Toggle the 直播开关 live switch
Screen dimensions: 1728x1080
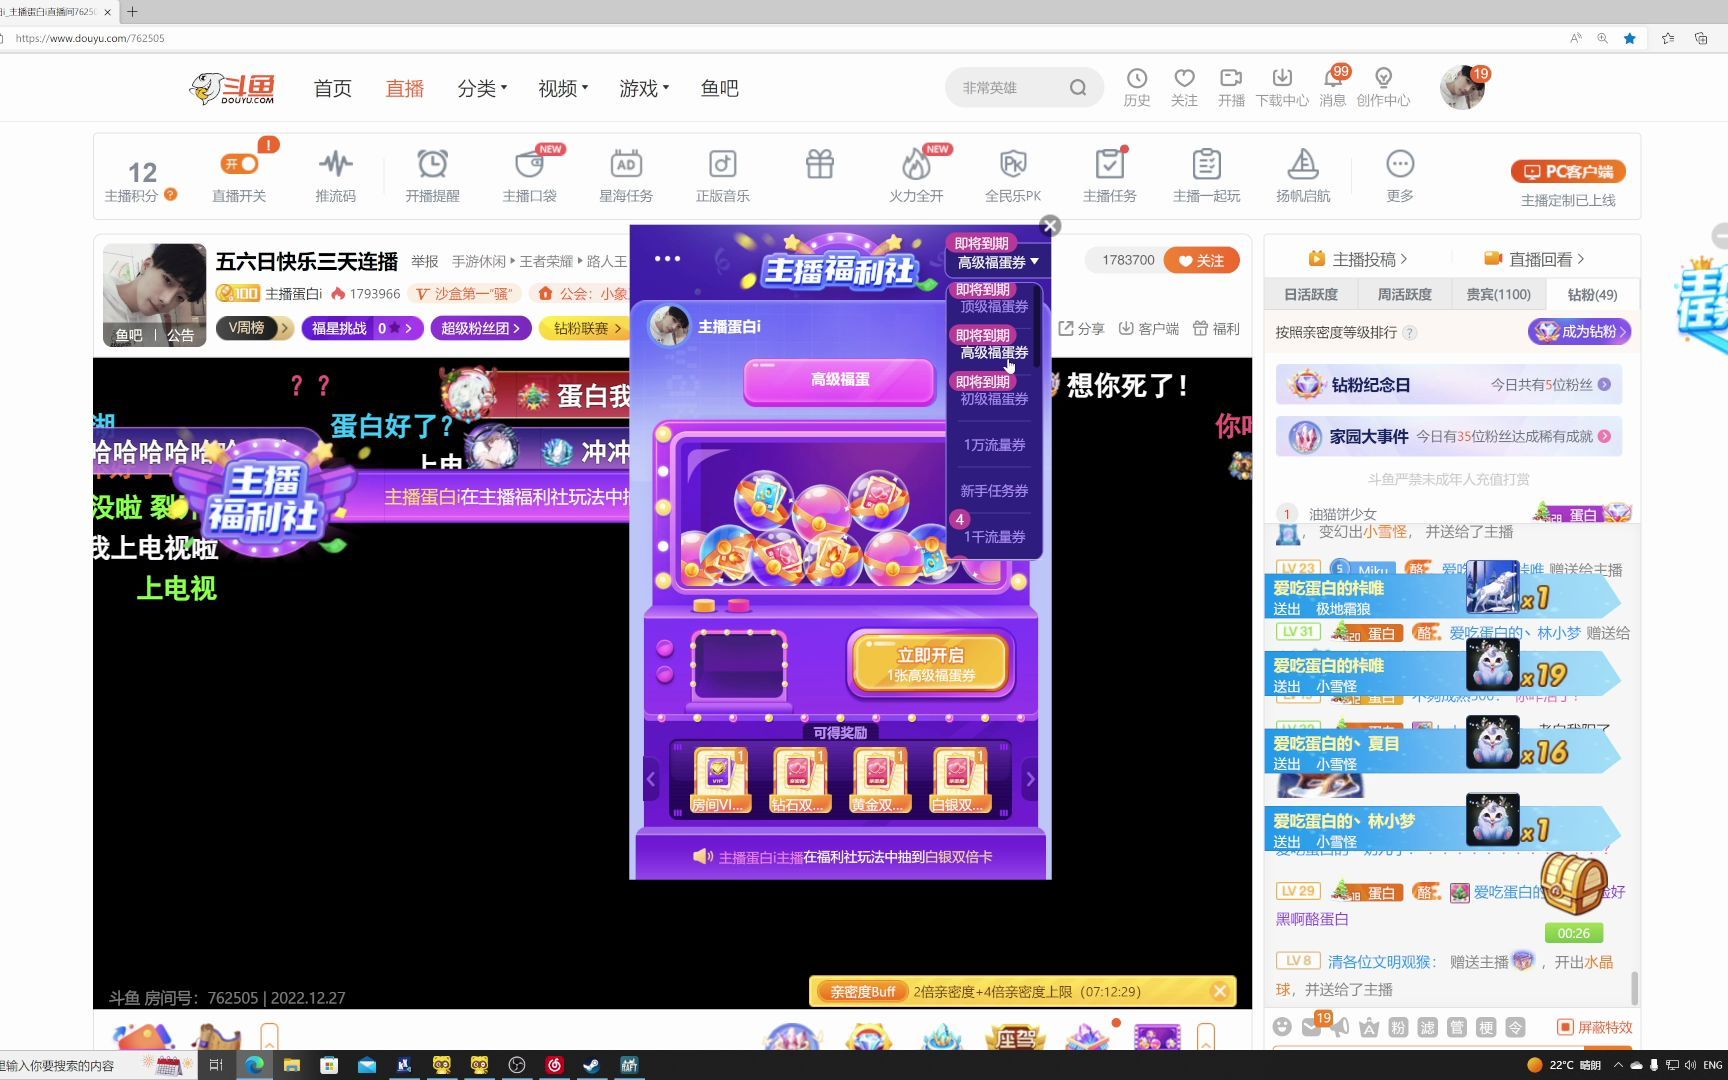point(240,164)
